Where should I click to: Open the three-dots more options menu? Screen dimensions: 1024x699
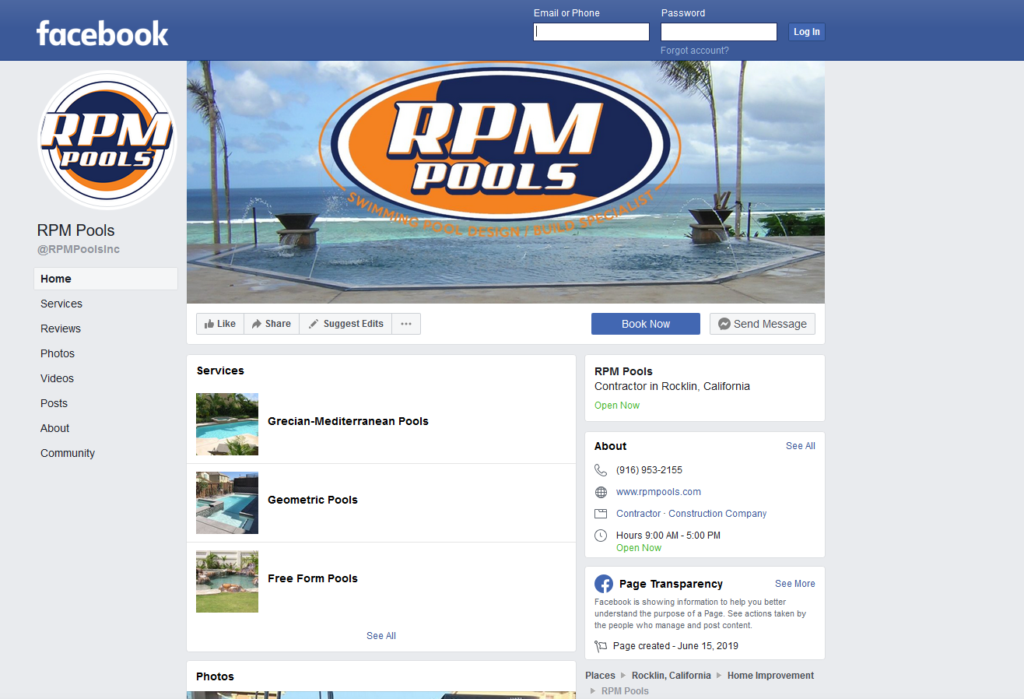tap(406, 324)
